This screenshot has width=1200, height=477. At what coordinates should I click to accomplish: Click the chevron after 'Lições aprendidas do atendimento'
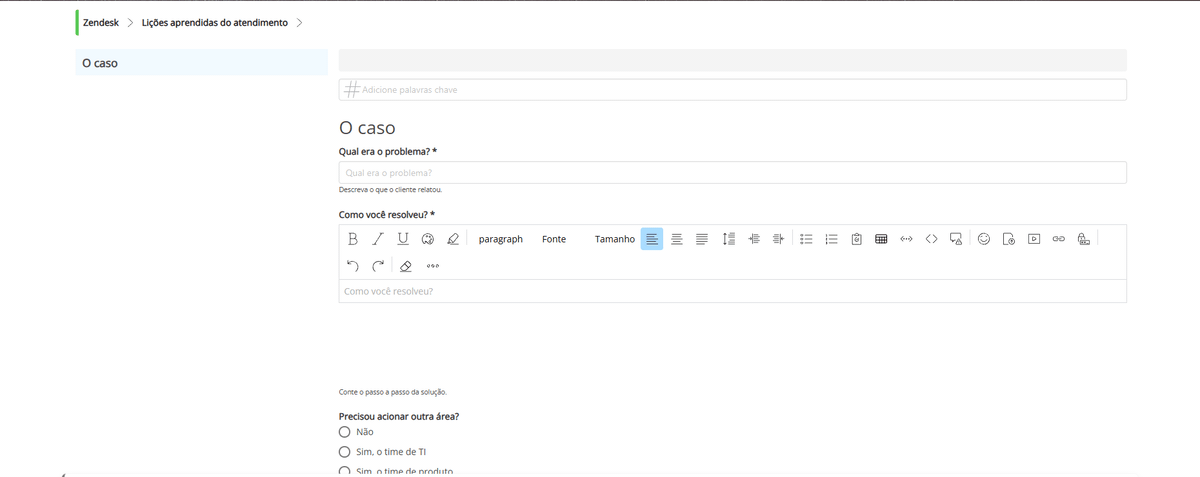click(300, 22)
